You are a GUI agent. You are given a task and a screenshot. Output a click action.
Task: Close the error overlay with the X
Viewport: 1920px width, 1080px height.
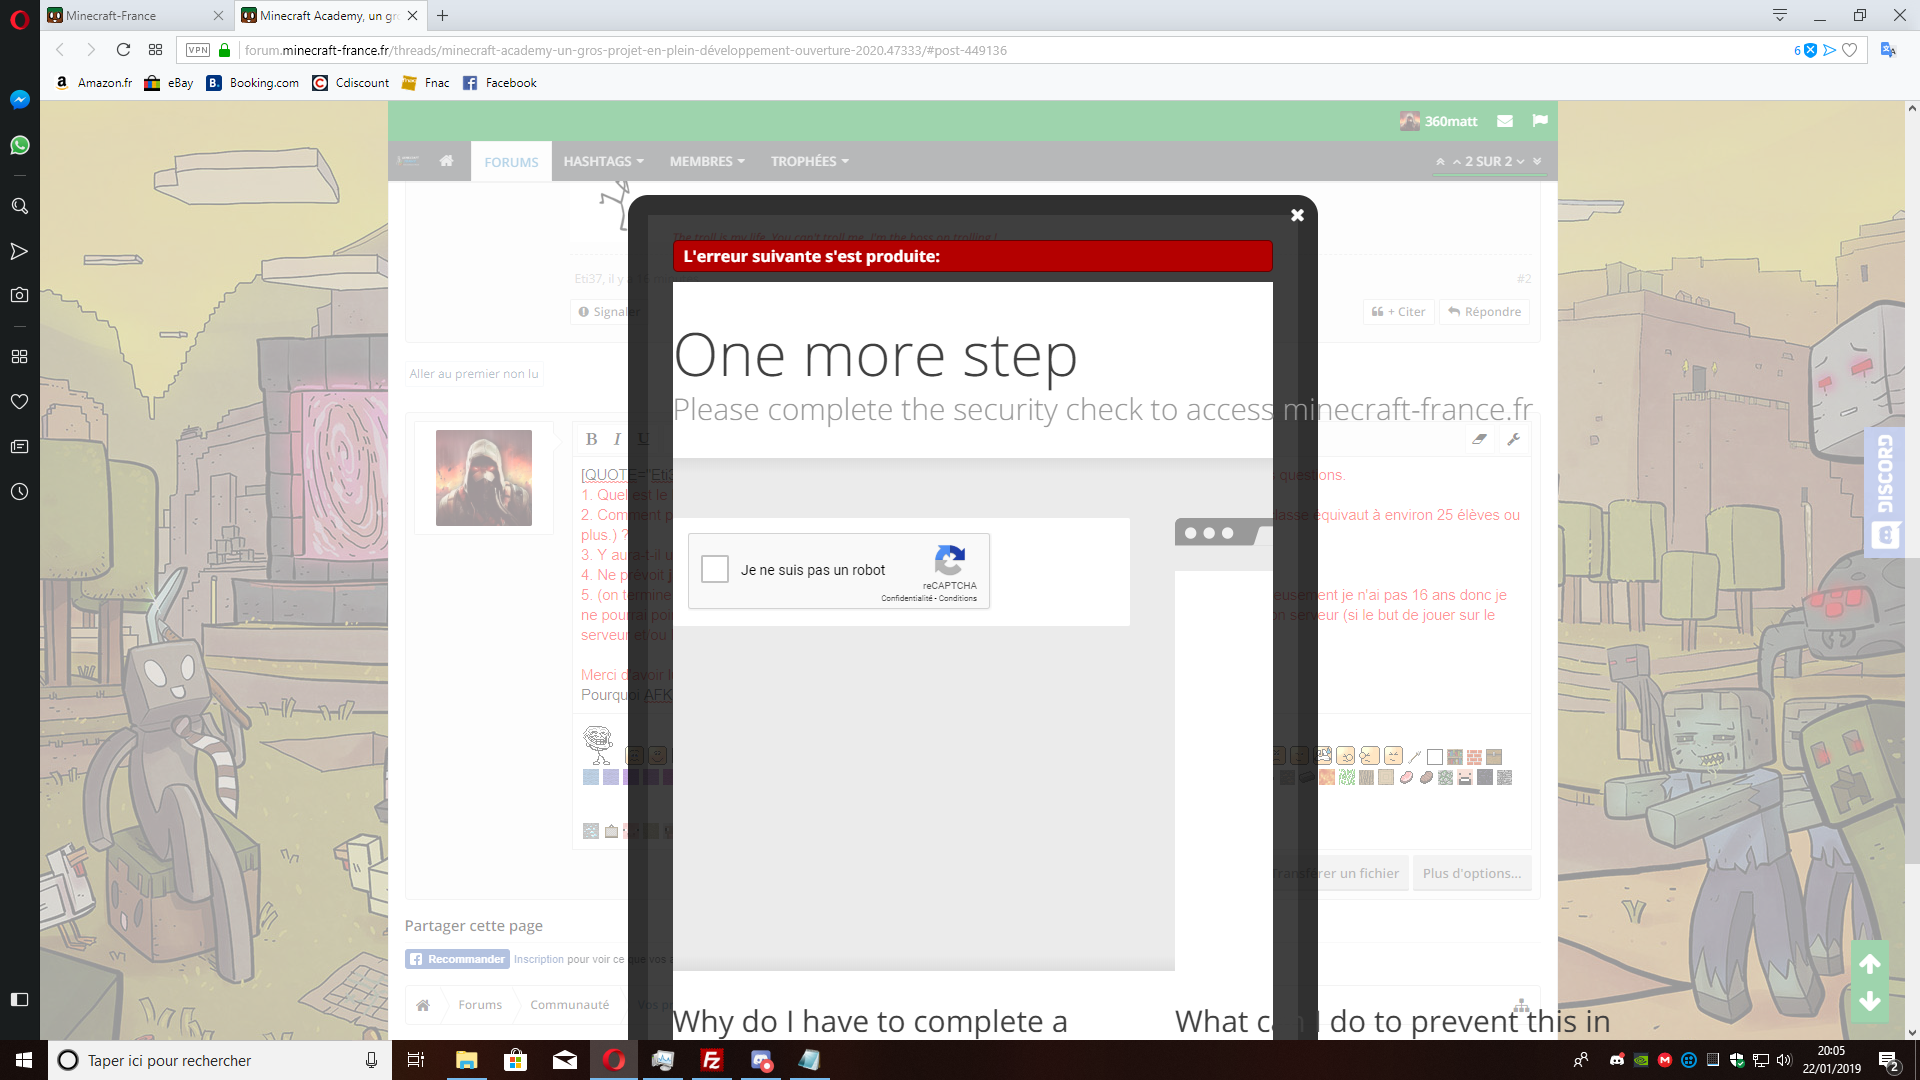[1297, 215]
